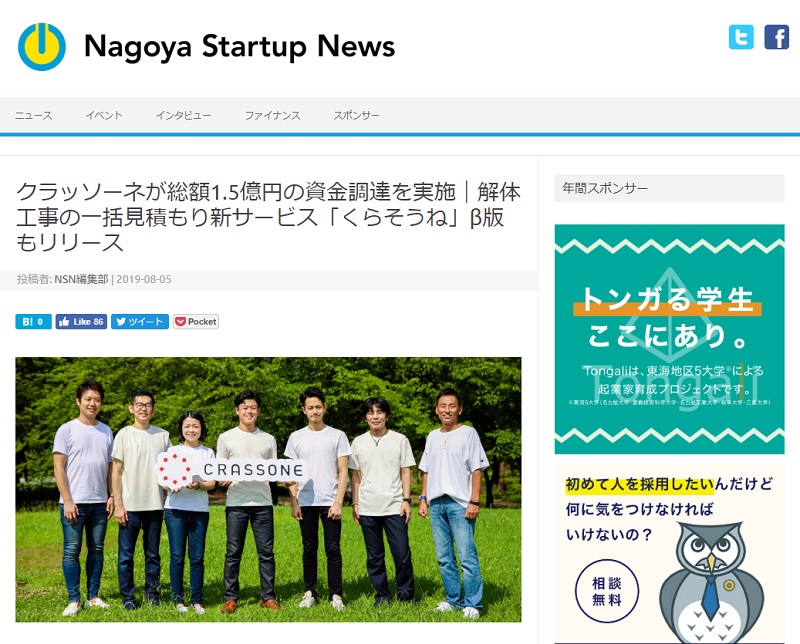
Task: Open the イベント menu item
Action: (x=104, y=115)
